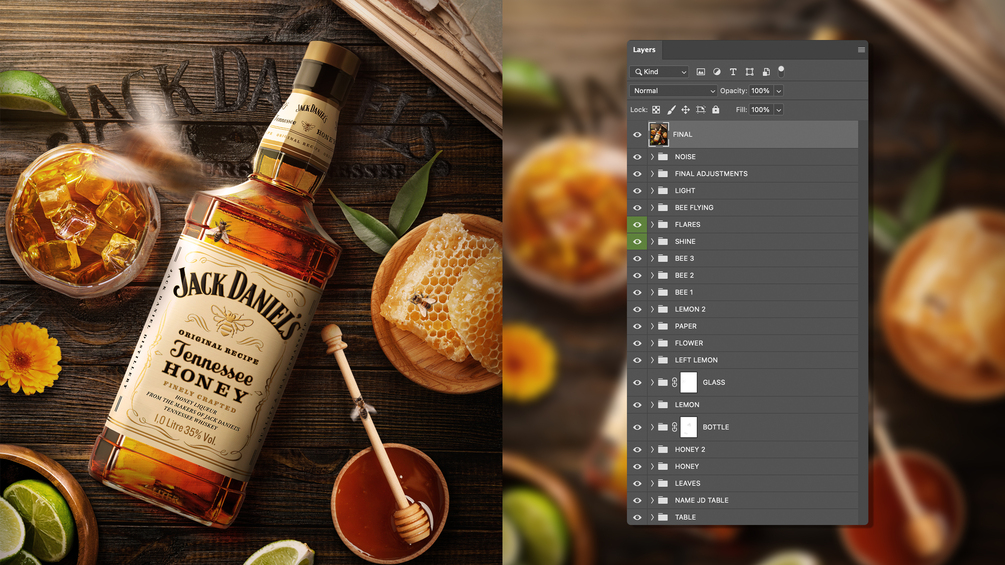Screen dimensions: 1005x565
Task: Toggle the SHINE group eye icon
Action: [x=637, y=242]
